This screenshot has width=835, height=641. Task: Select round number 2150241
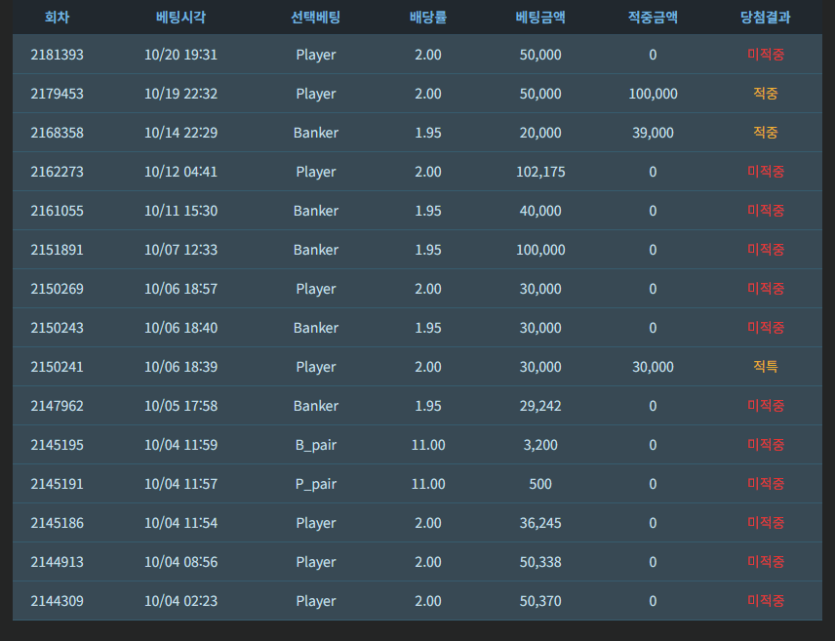coord(57,367)
